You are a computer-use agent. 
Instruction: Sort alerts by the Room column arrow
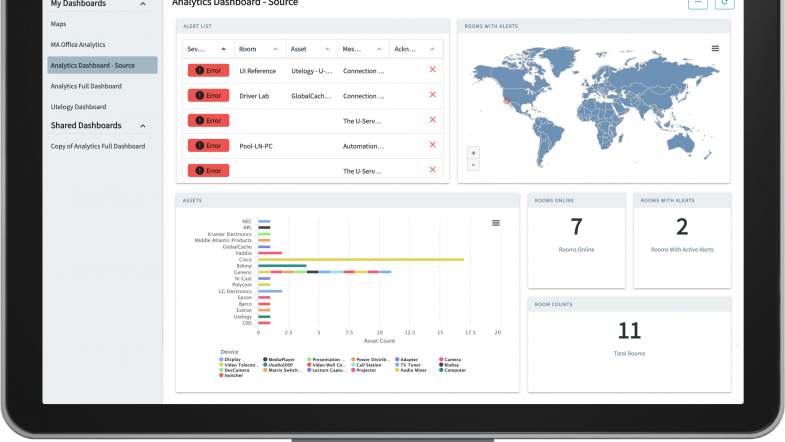point(275,49)
